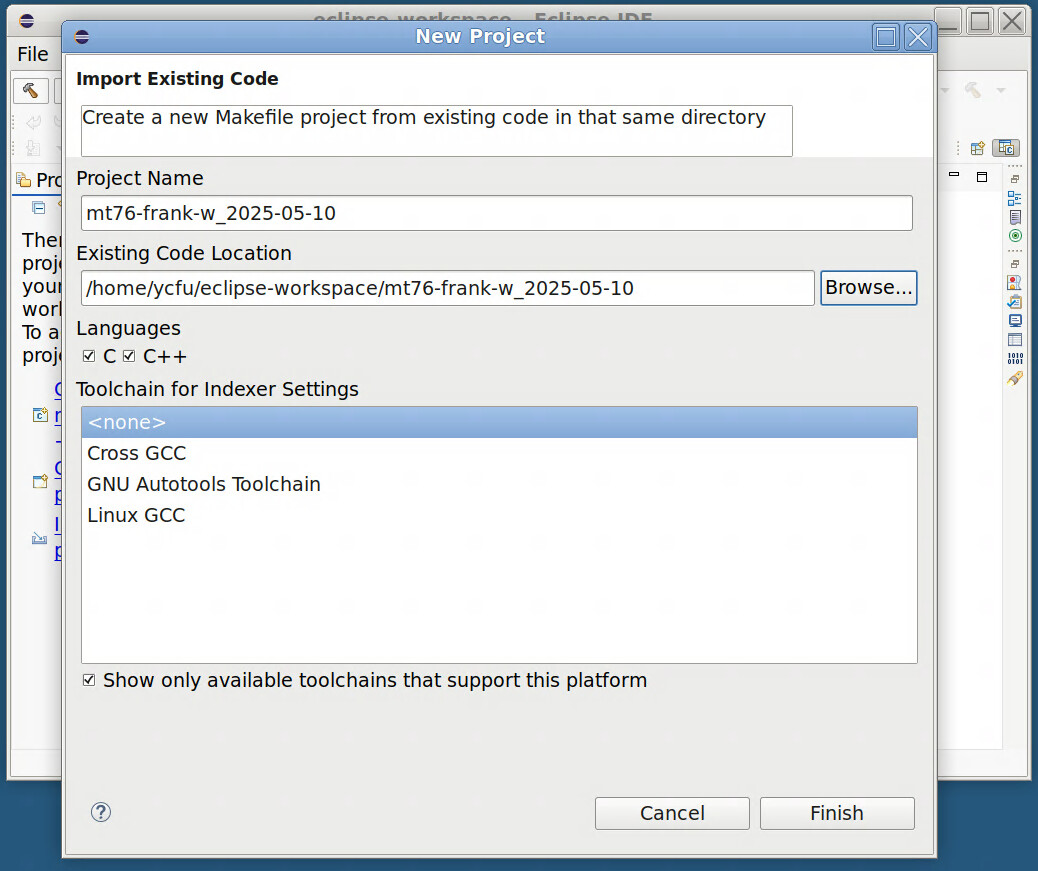This screenshot has height=871, width=1038.
Task: Maximize the Eclipse editor area view
Action: (982, 177)
